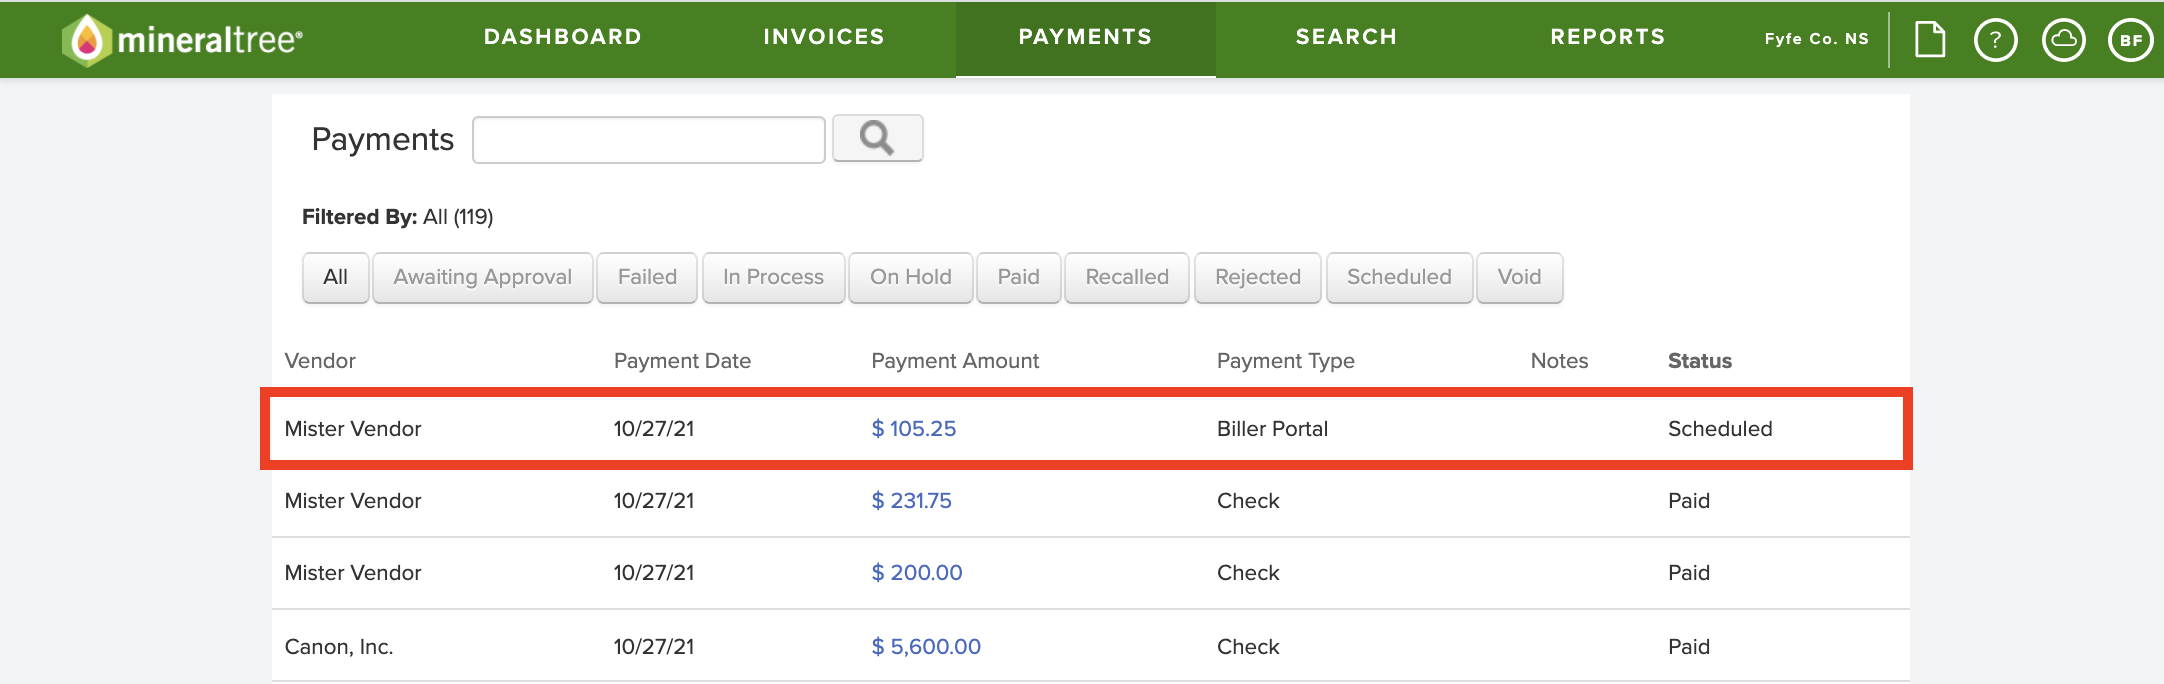Image resolution: width=2164 pixels, height=684 pixels.
Task: Sort by Payment Date column
Action: click(x=682, y=361)
